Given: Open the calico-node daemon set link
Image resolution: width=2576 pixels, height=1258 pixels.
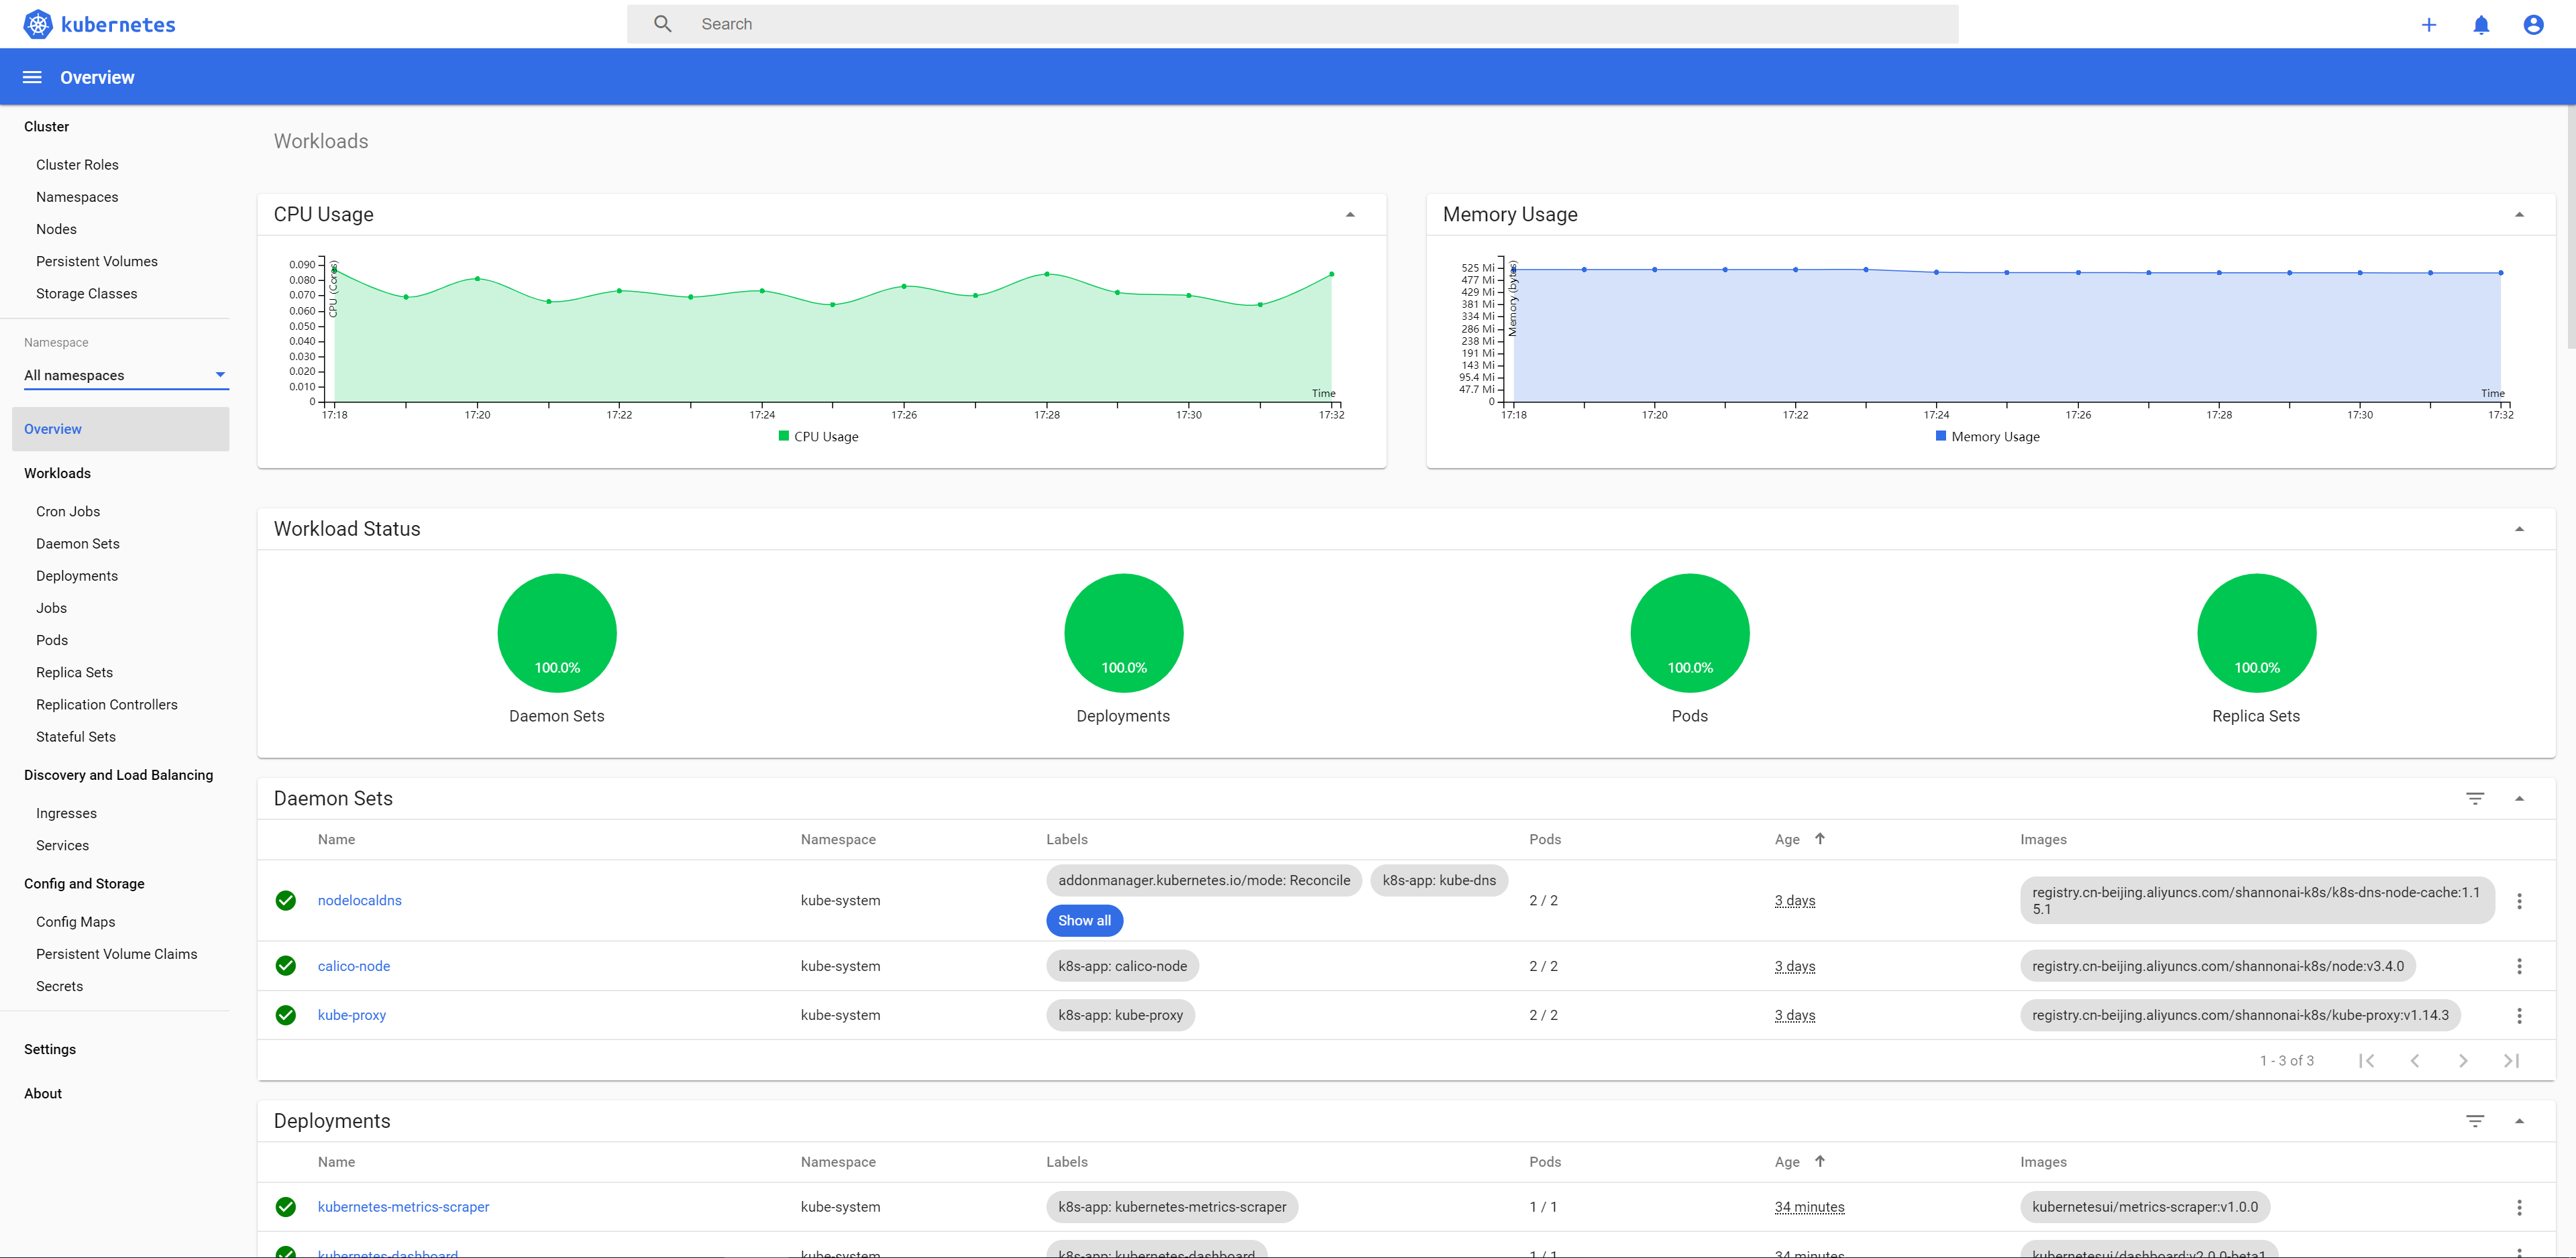Looking at the screenshot, I should 354,966.
